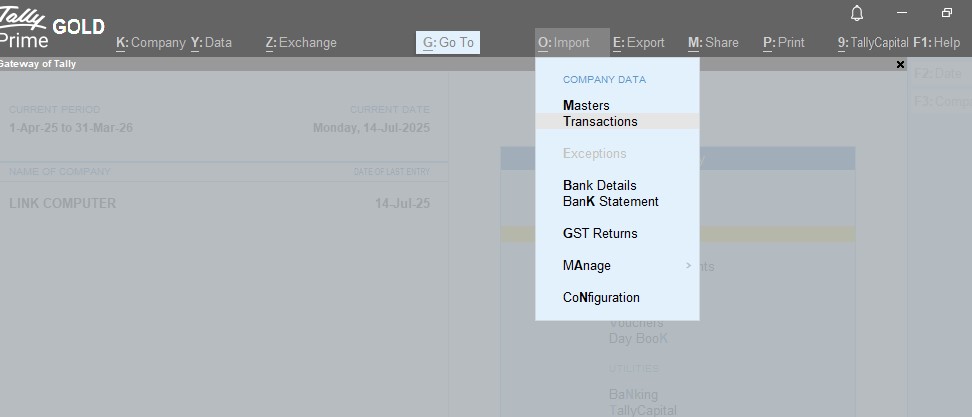Open the Exchange menu
Viewport: 972px width, 417px height.
(301, 43)
